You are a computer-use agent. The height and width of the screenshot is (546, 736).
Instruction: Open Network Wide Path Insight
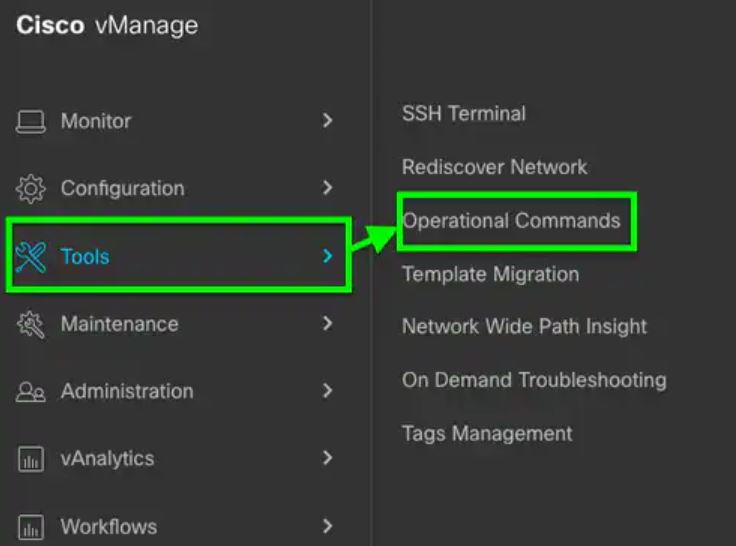[524, 326]
